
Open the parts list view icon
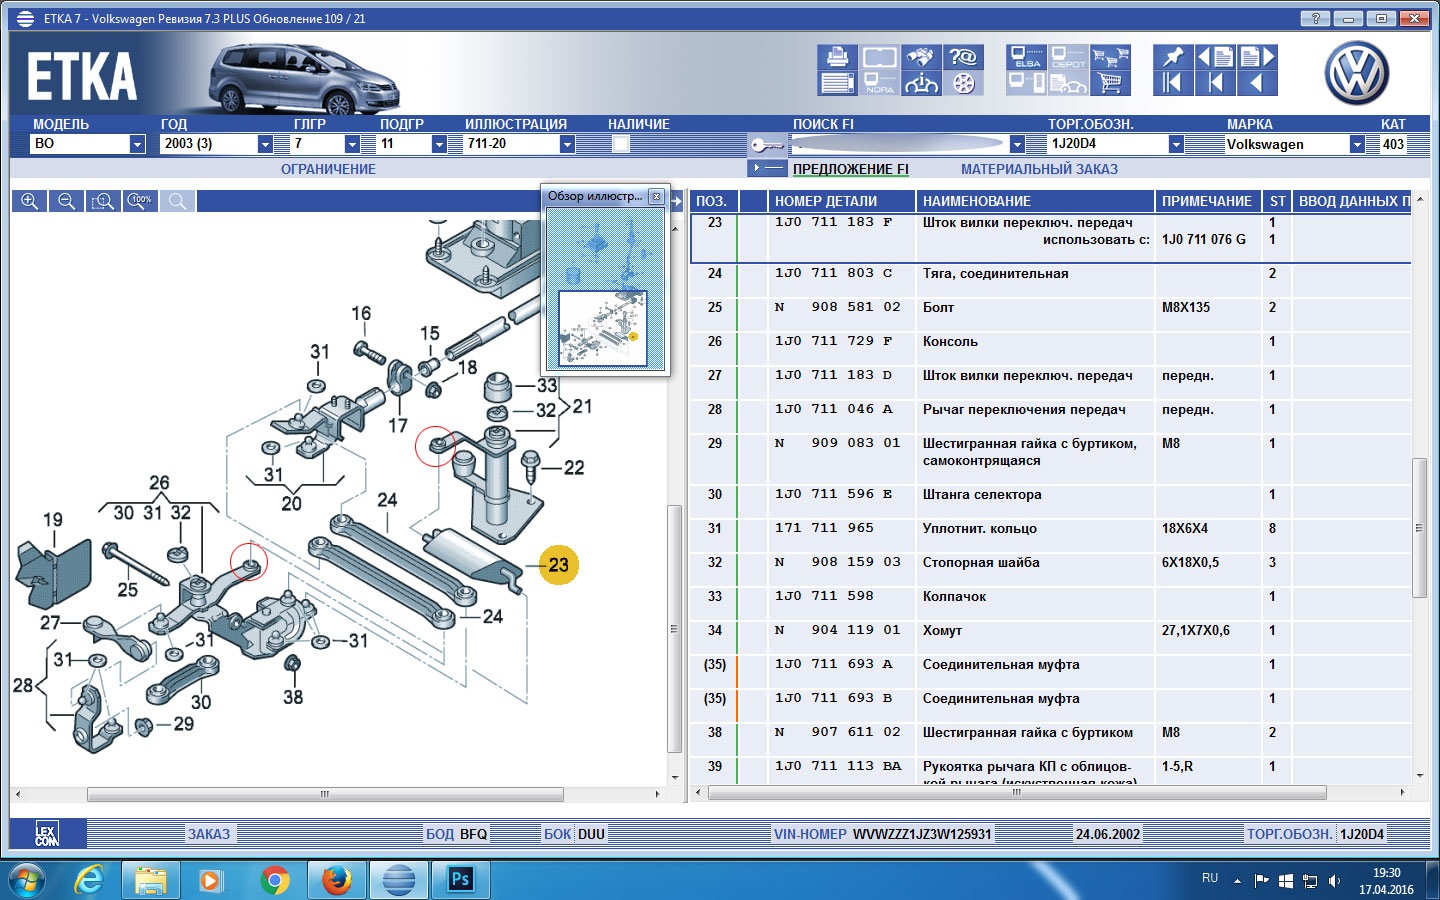click(x=838, y=83)
